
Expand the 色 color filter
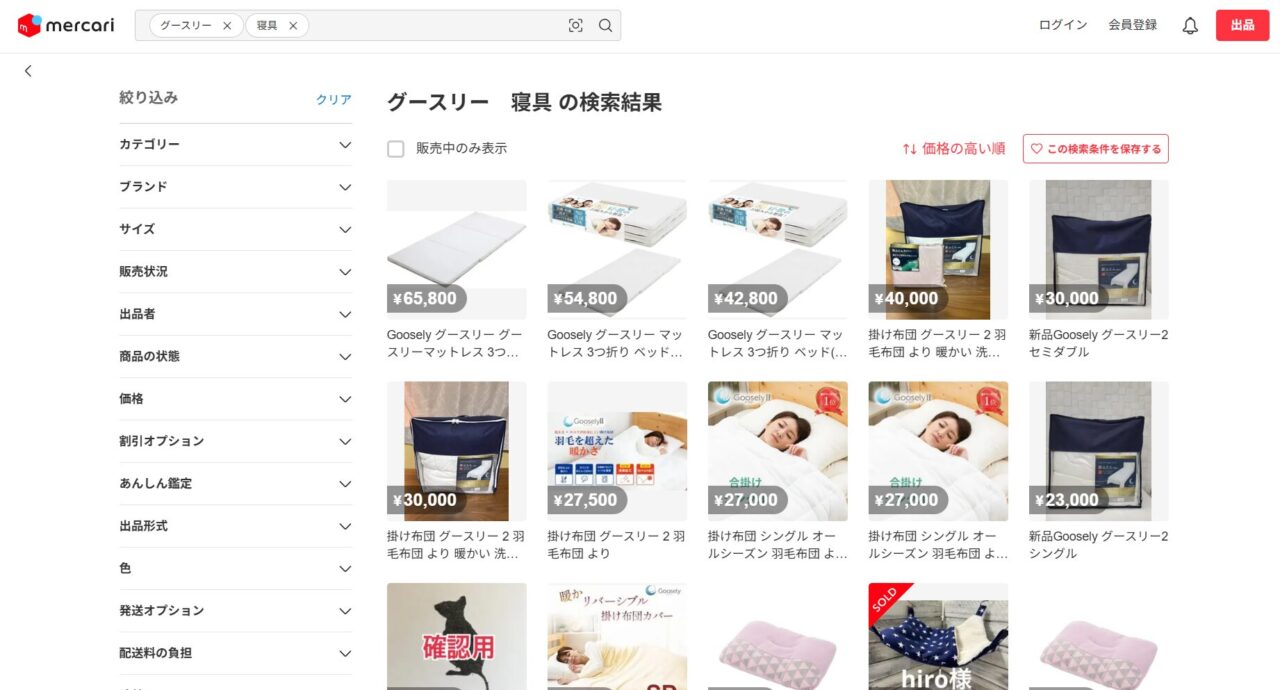236,568
